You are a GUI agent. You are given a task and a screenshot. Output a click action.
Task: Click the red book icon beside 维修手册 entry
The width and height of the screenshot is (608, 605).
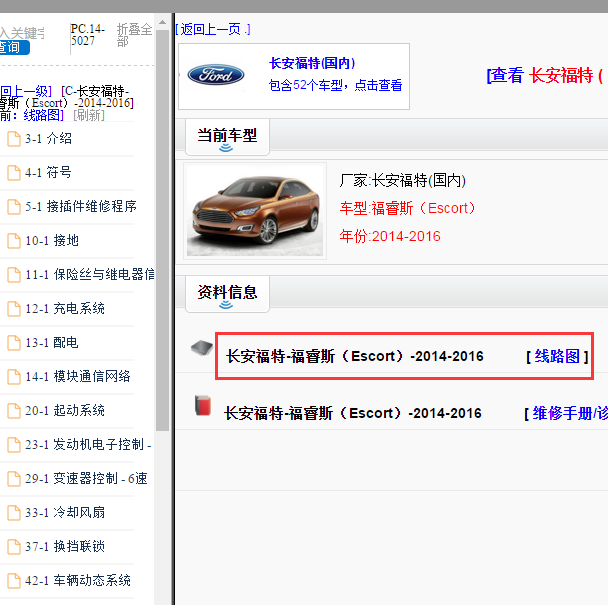(203, 405)
